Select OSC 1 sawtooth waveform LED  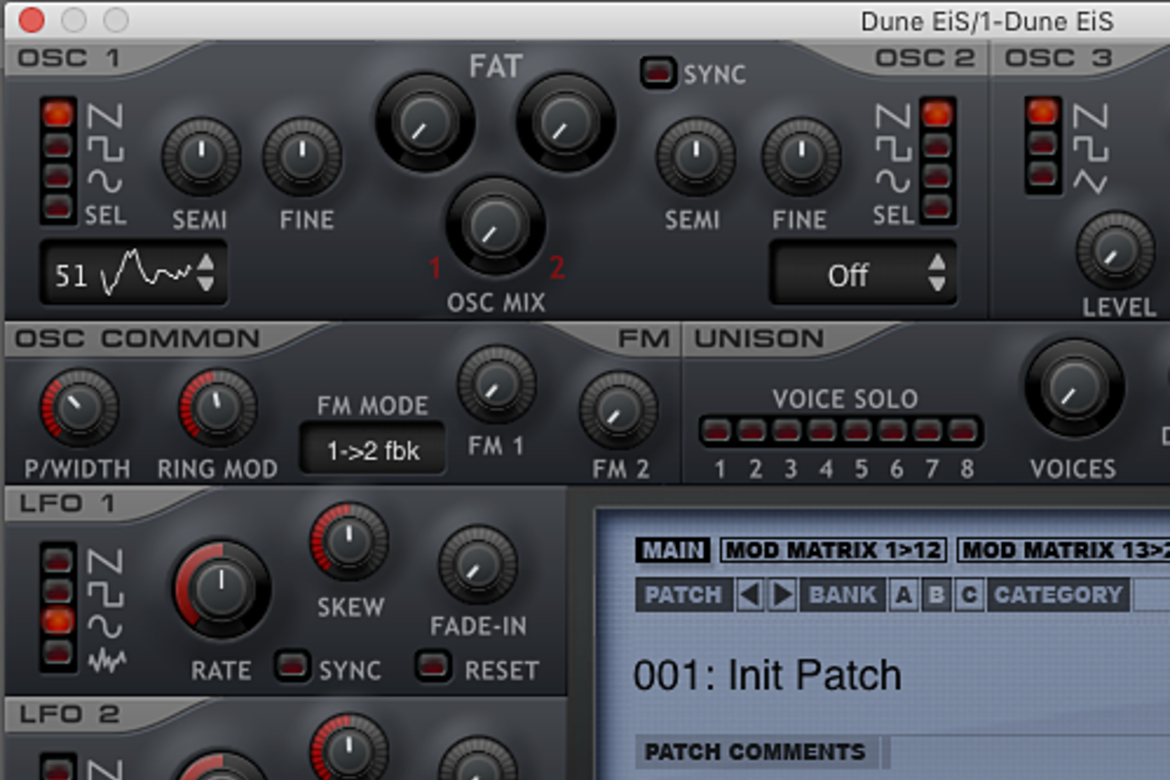point(58,113)
